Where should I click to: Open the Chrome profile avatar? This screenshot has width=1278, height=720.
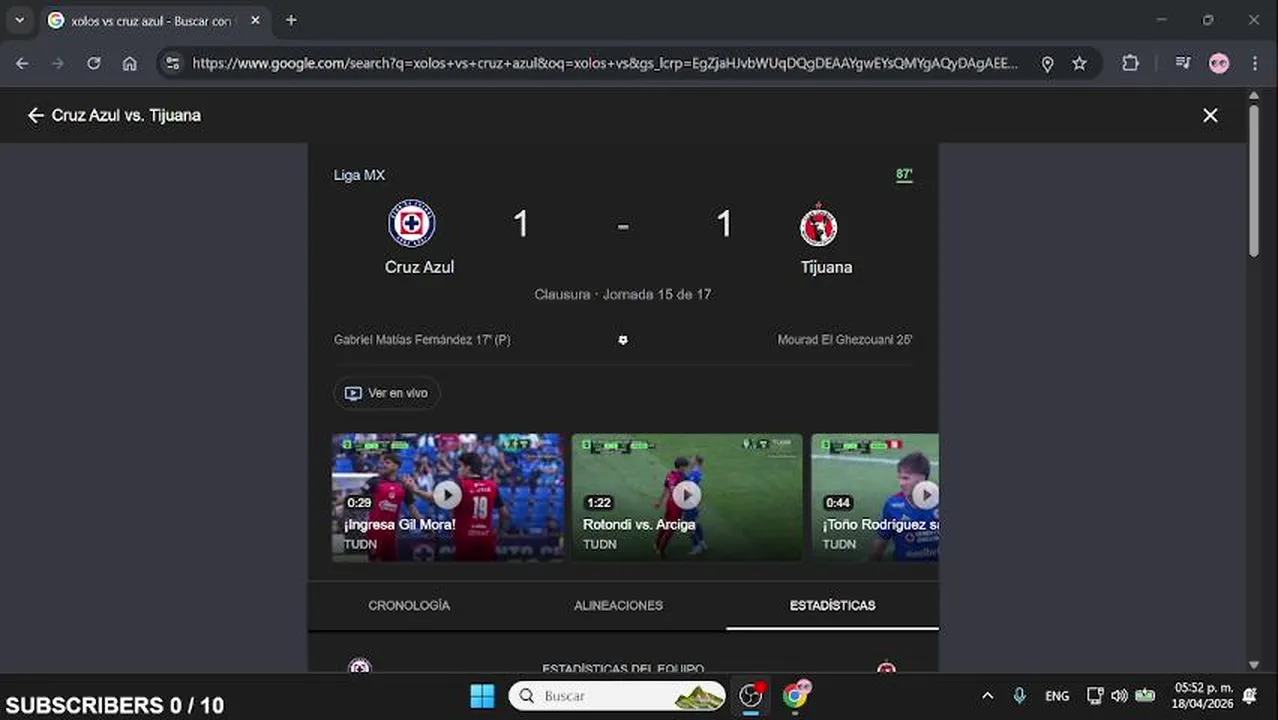(1218, 63)
